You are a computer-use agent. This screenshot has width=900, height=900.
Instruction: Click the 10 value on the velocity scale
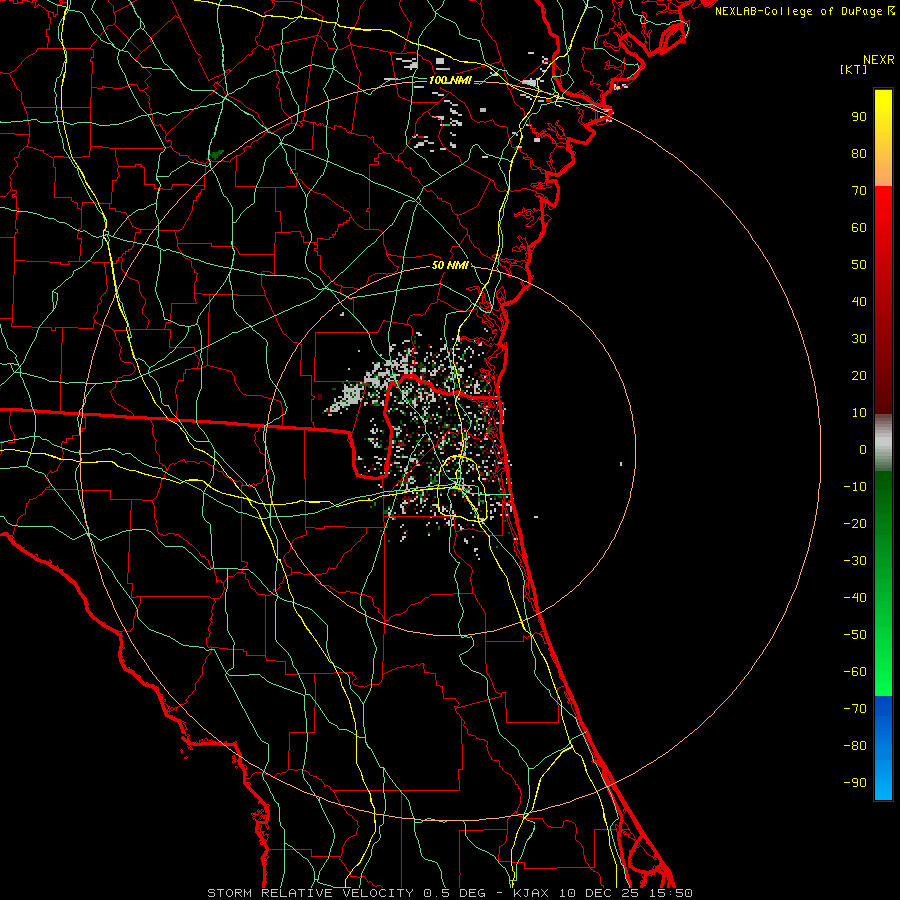click(859, 413)
